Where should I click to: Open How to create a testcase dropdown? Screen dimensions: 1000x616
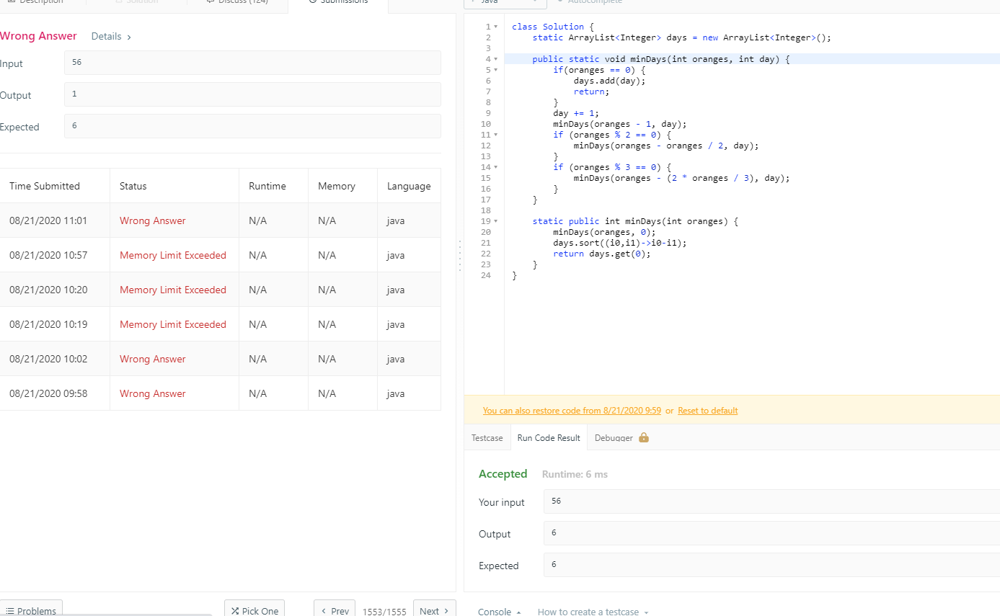tap(592, 612)
